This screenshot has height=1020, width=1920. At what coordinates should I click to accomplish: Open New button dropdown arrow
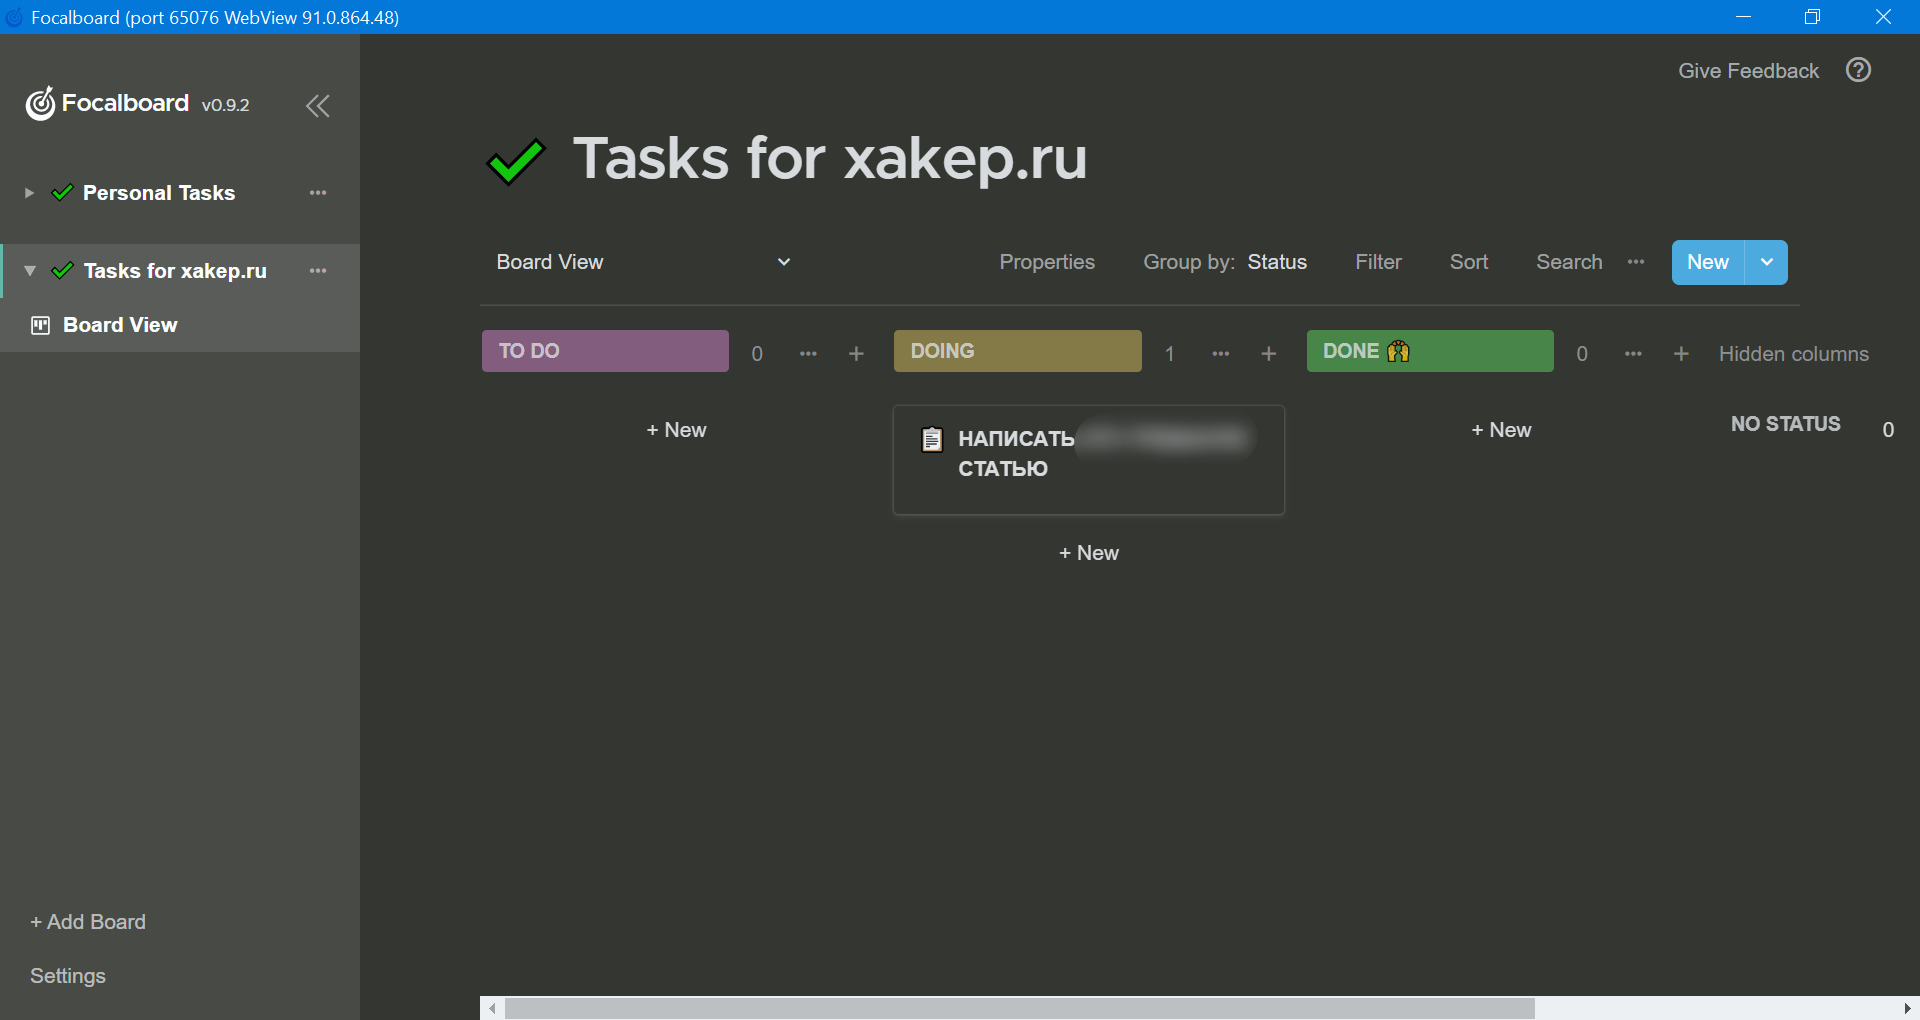coord(1767,262)
